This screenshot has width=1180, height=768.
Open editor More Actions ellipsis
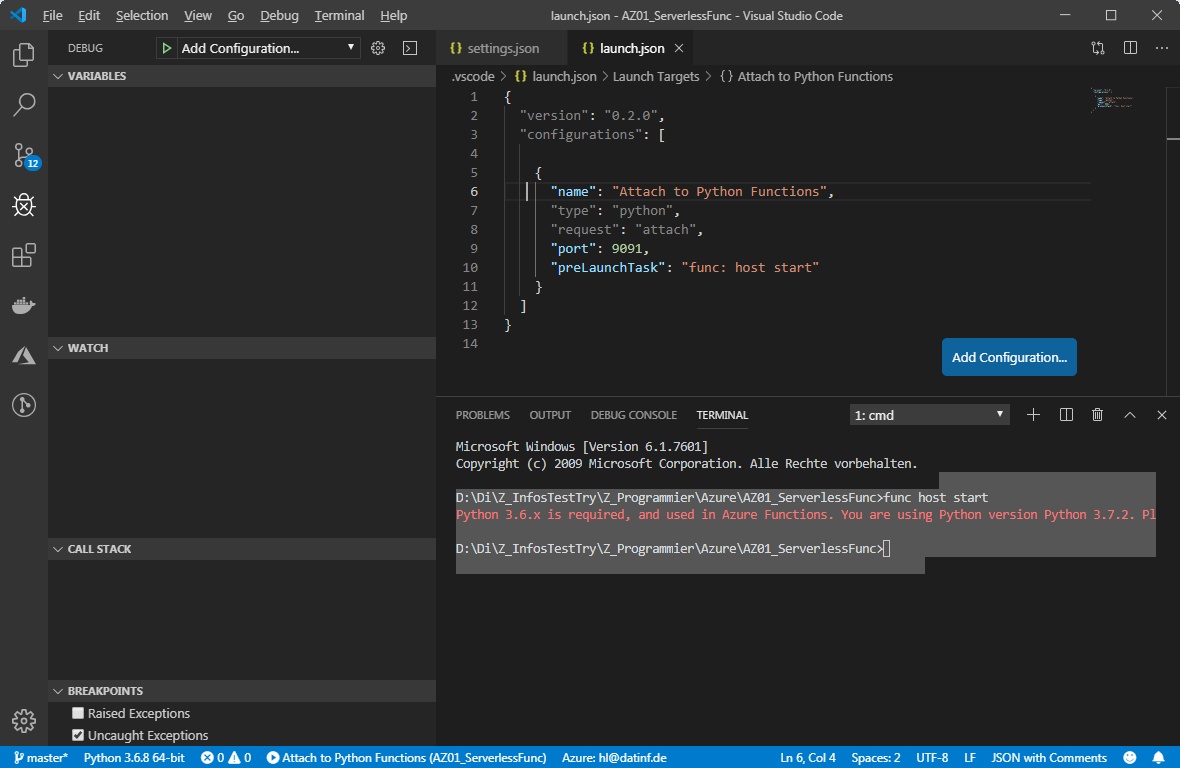(1162, 48)
